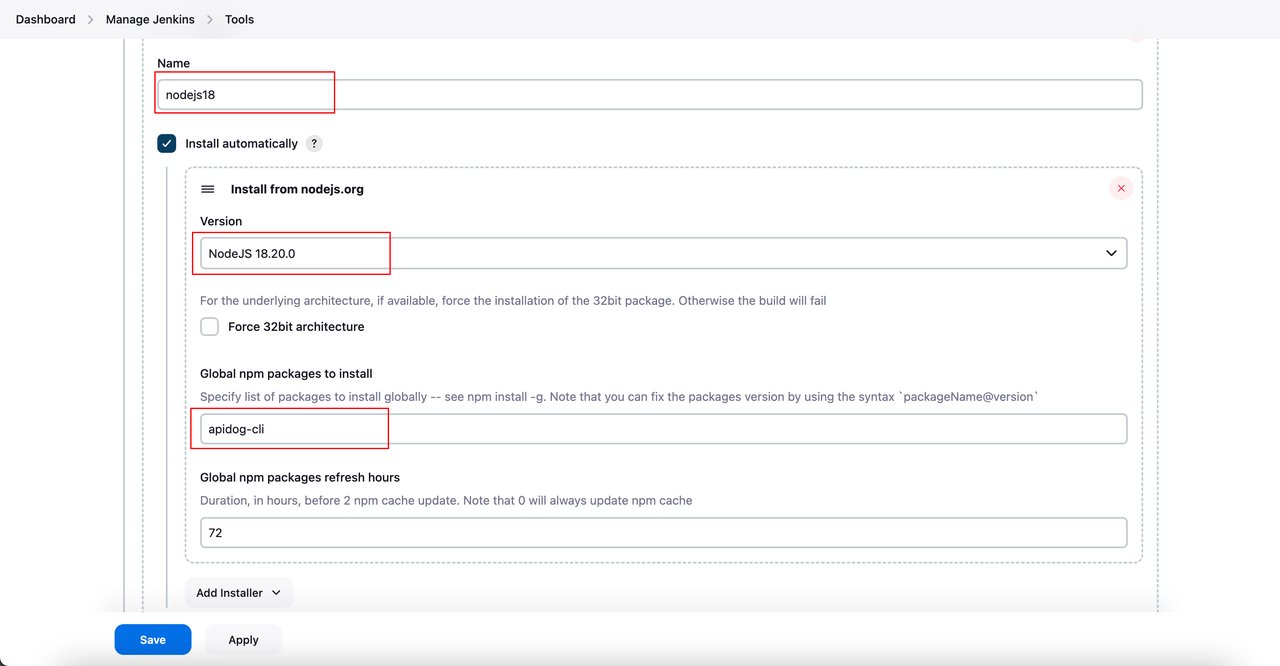Click the Global npm packages refresh hours label
The image size is (1280, 666).
[300, 478]
